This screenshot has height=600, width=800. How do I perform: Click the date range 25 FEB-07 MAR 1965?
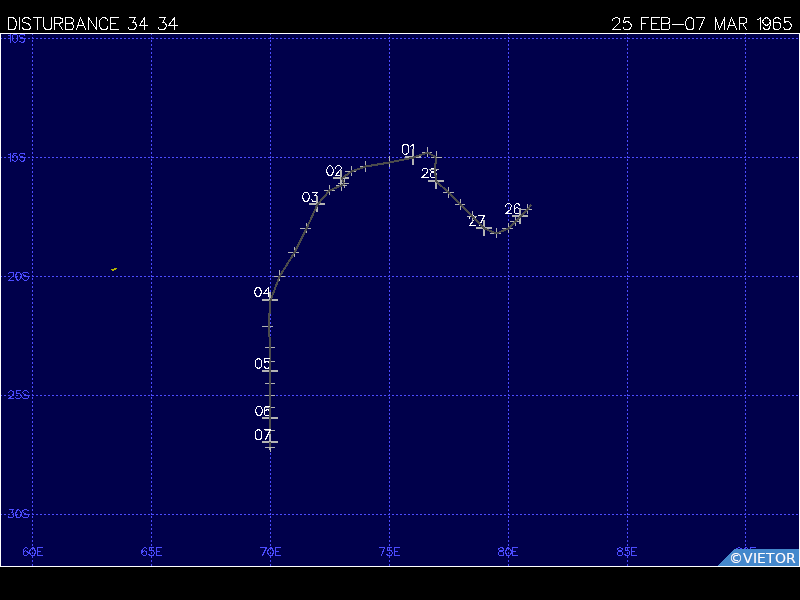(x=702, y=24)
